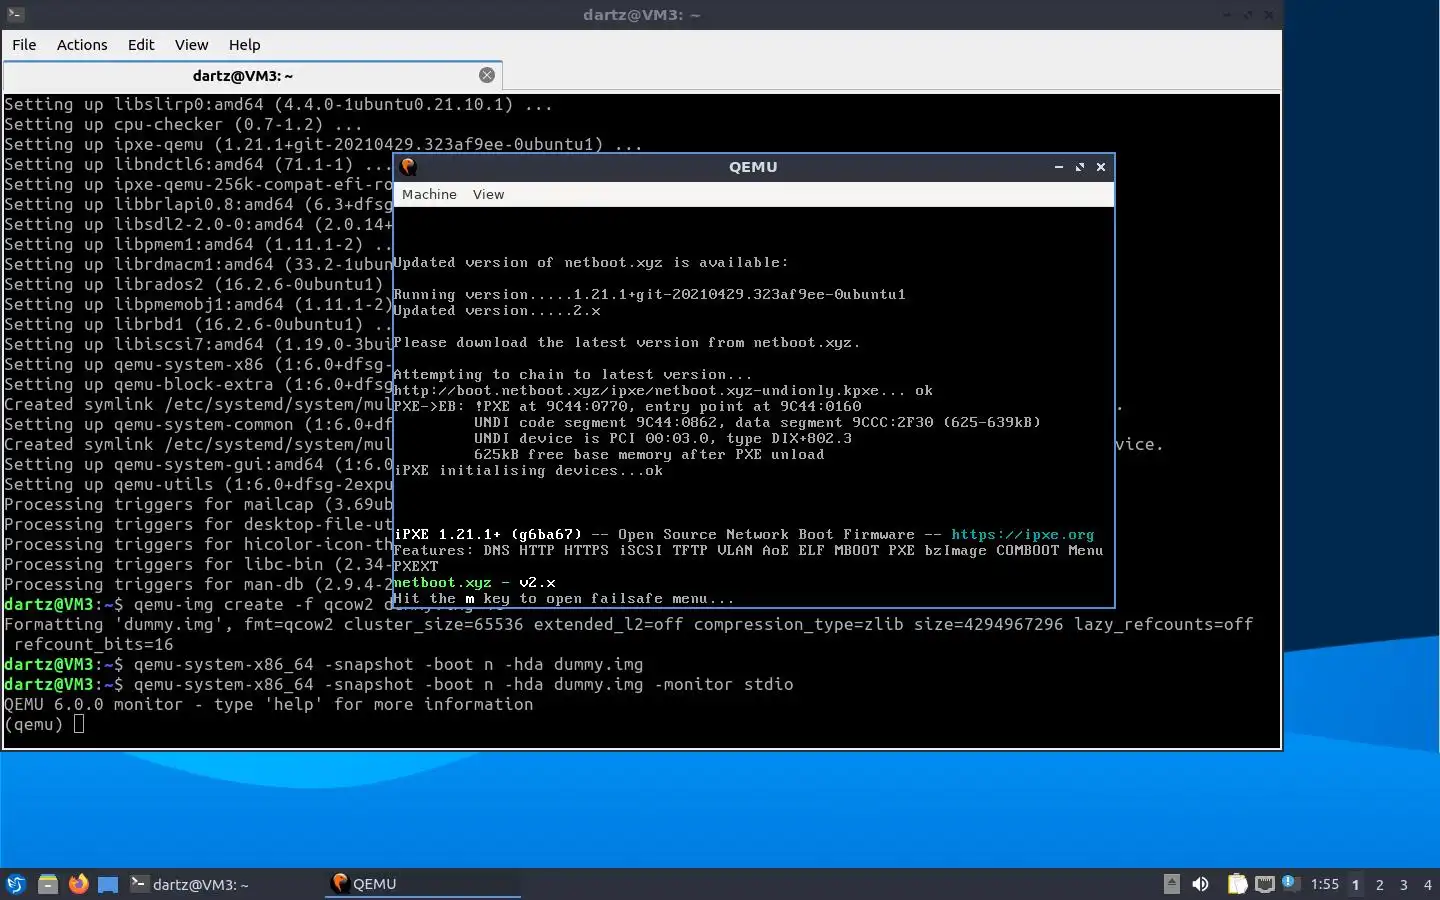Open removable media eject tray icon
Image resolution: width=1440 pixels, height=900 pixels.
pyautogui.click(x=1172, y=884)
